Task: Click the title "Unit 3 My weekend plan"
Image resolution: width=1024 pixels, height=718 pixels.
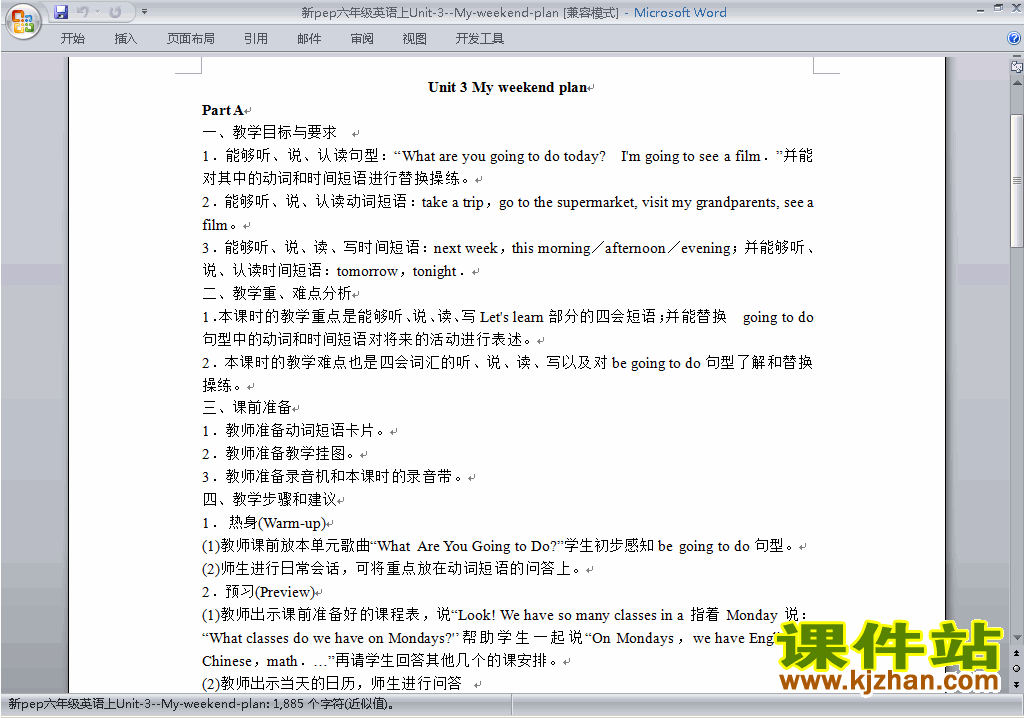Action: (507, 87)
